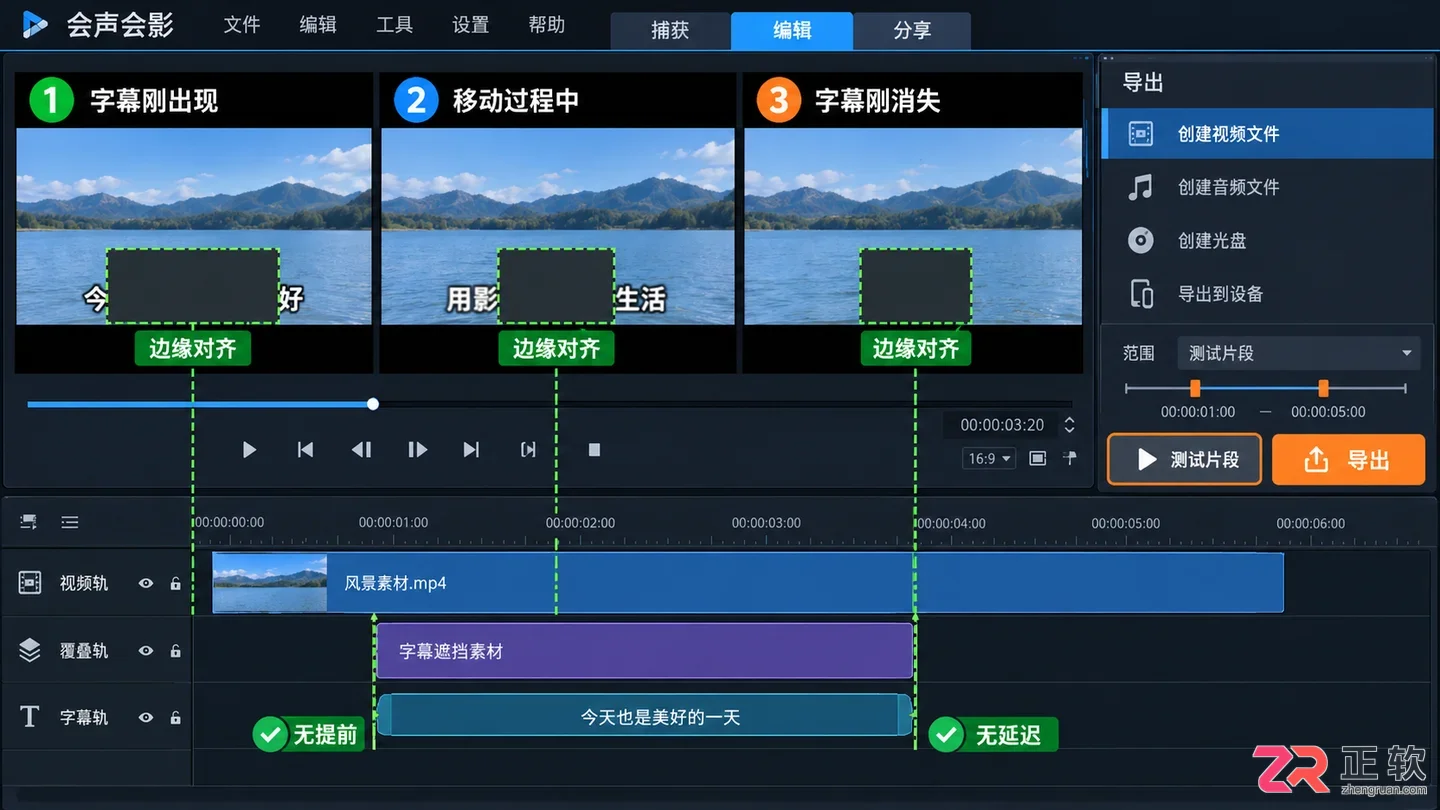Jump to the end with next button

pos(471,450)
